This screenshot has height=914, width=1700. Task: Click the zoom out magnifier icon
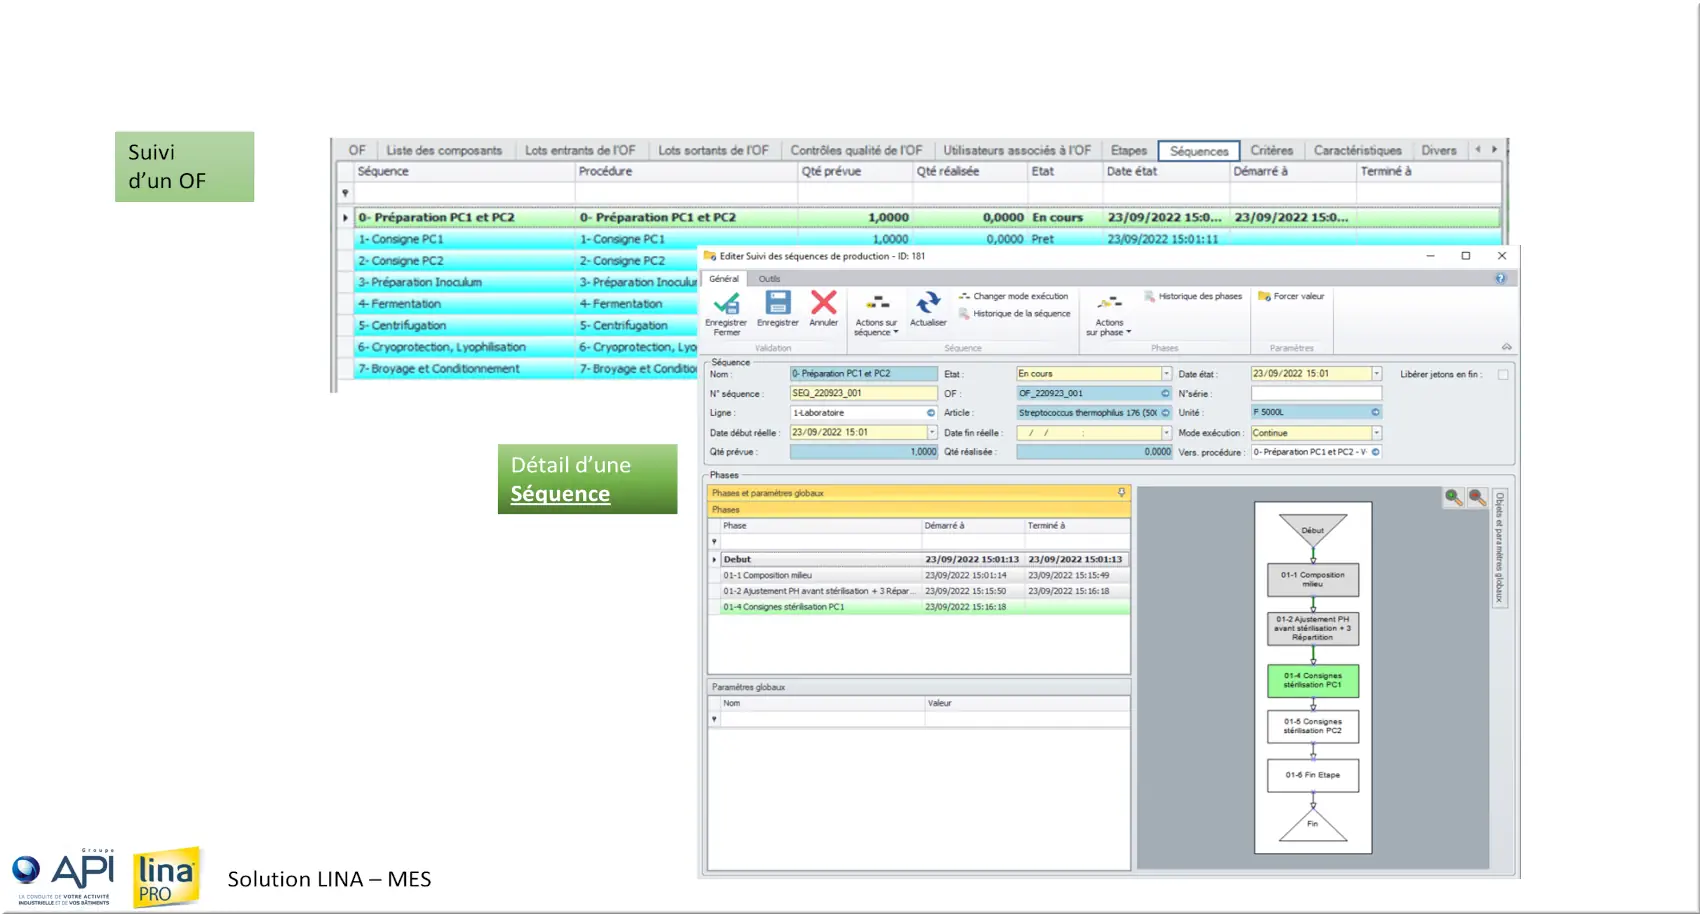(x=1477, y=497)
